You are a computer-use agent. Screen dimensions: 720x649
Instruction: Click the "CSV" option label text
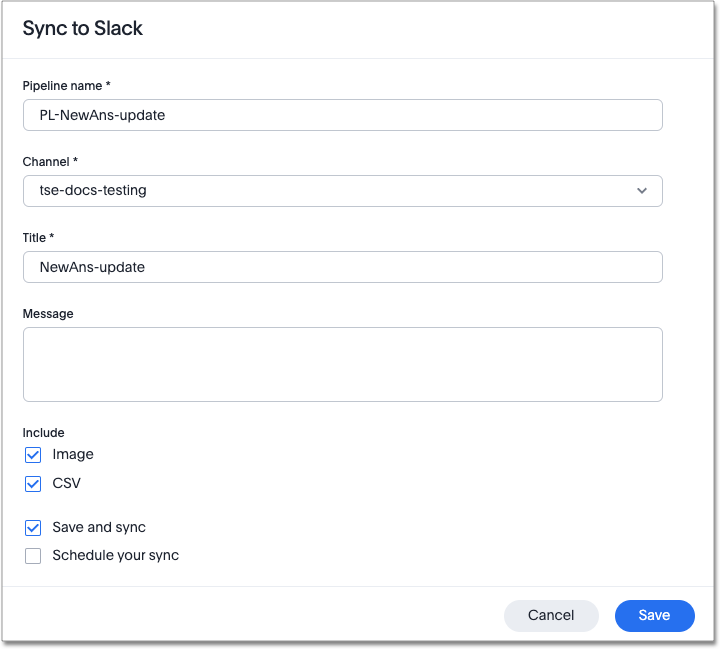point(66,484)
